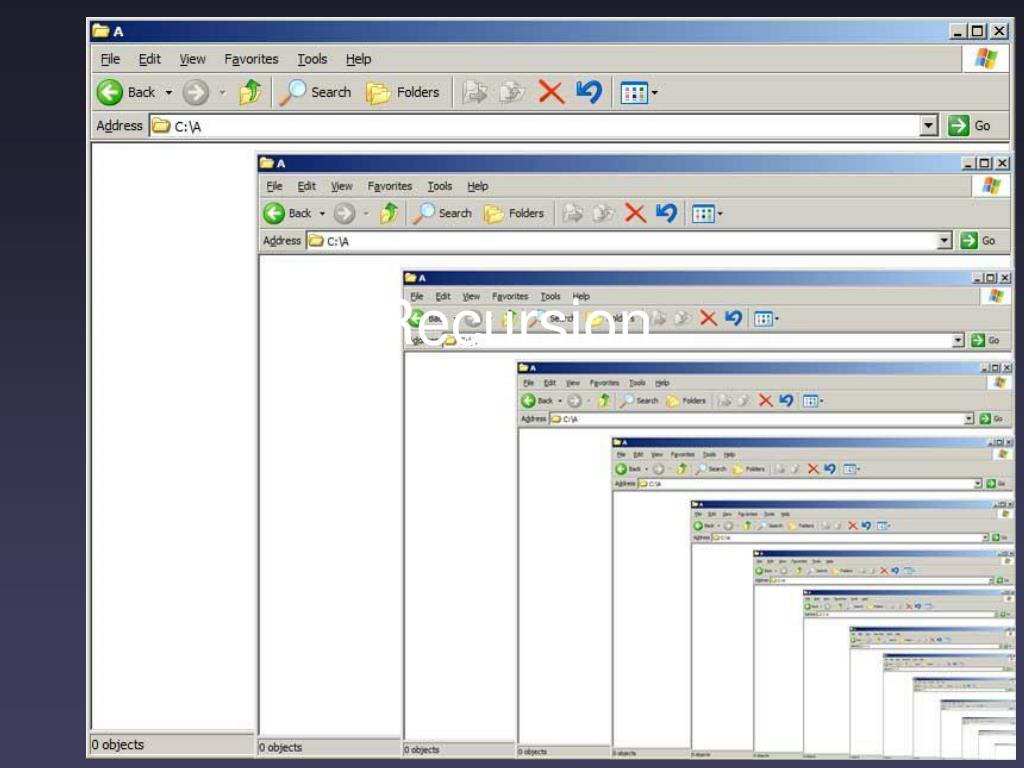The image size is (1024, 768).
Task: Click Move To icon in second window
Action: 573,213
